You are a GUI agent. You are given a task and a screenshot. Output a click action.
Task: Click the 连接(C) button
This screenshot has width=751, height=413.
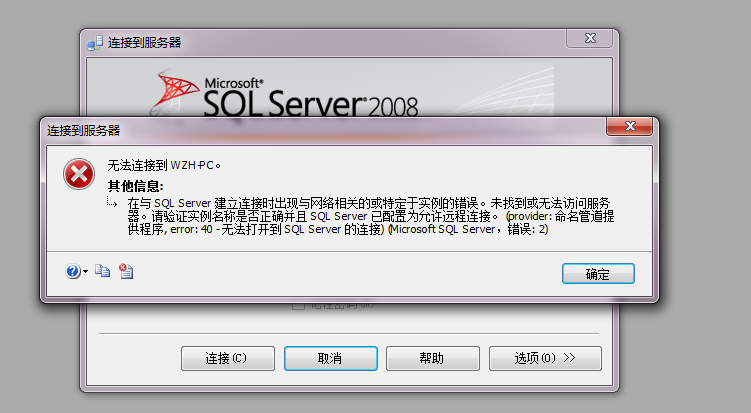pos(228,358)
